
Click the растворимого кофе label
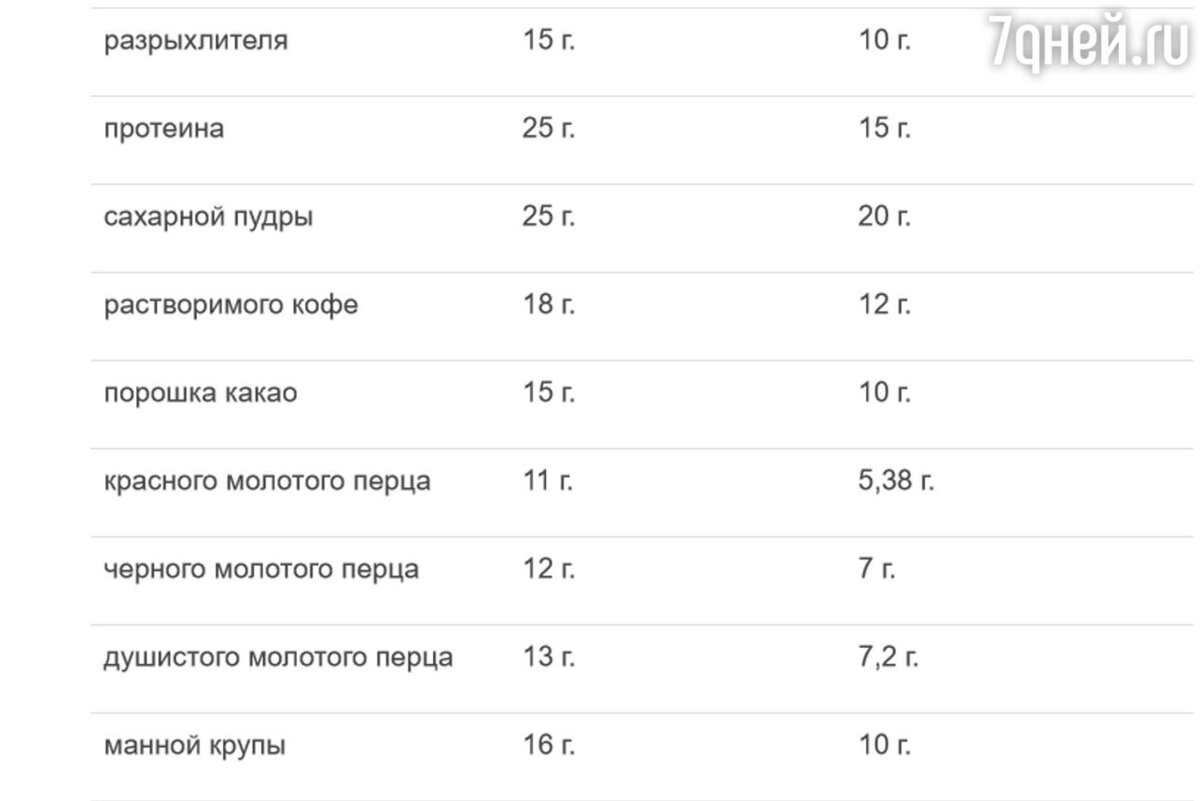point(231,306)
